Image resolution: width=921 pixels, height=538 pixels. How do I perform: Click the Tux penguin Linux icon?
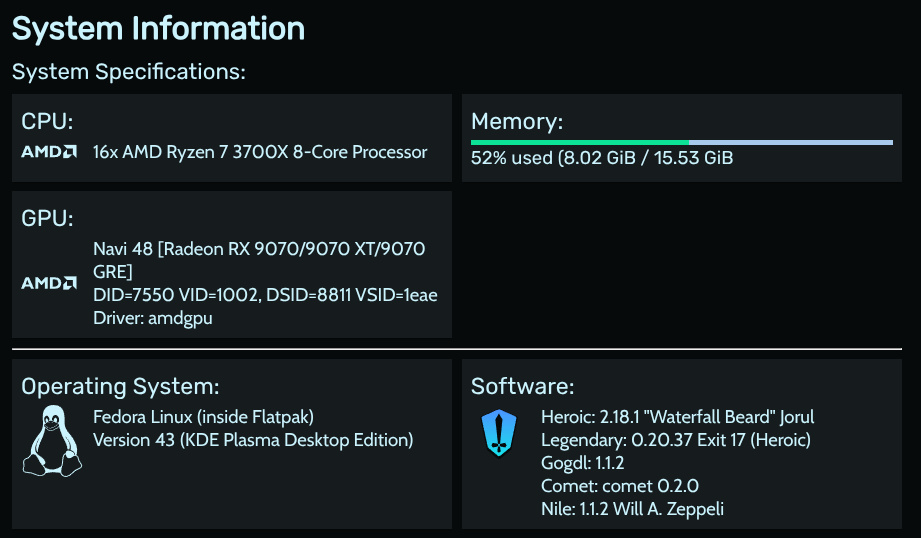point(46,440)
